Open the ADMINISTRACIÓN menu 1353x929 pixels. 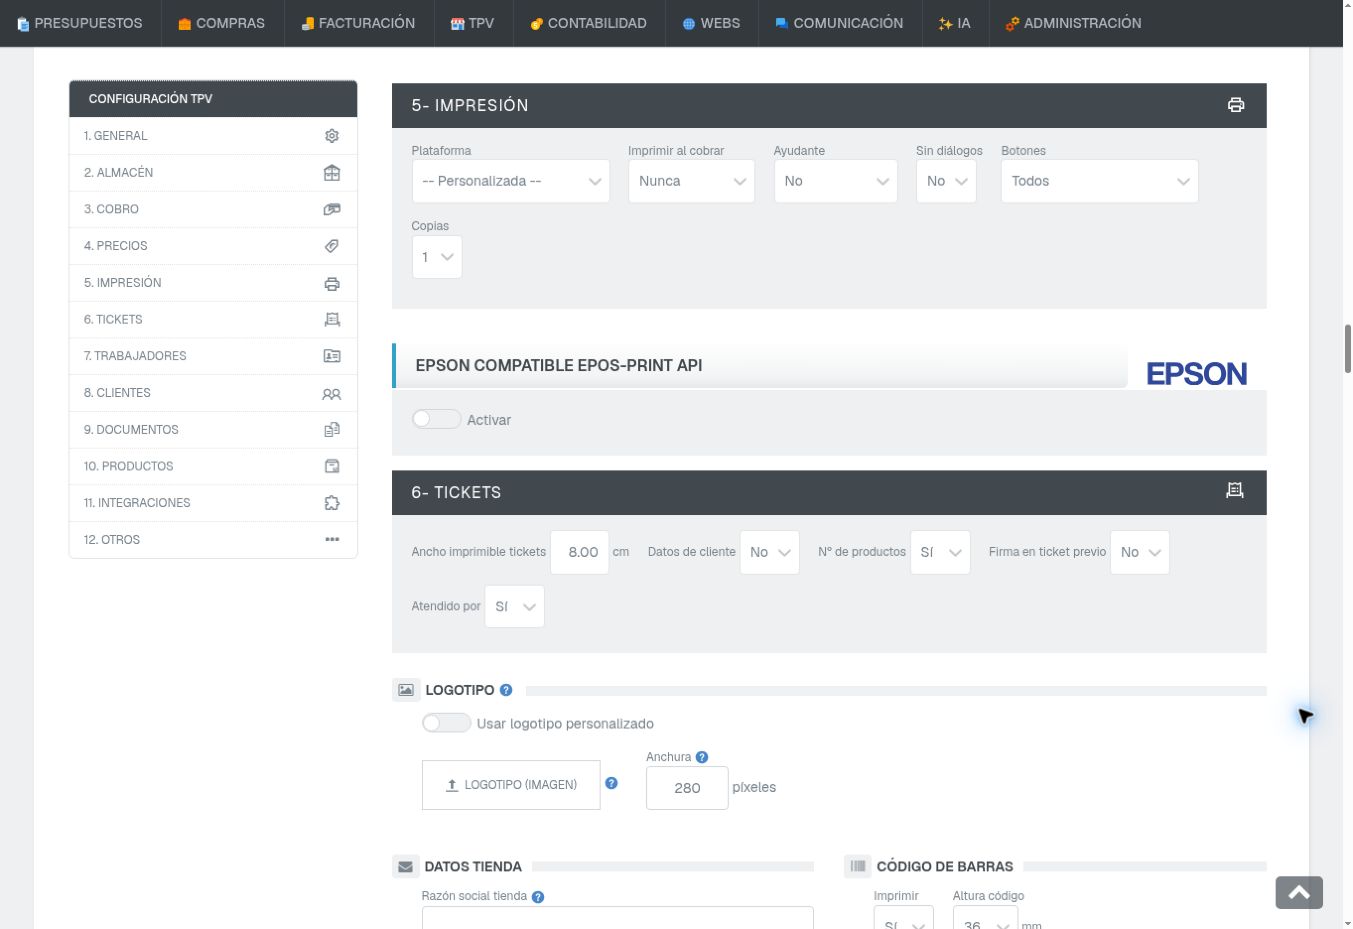coord(1073,23)
